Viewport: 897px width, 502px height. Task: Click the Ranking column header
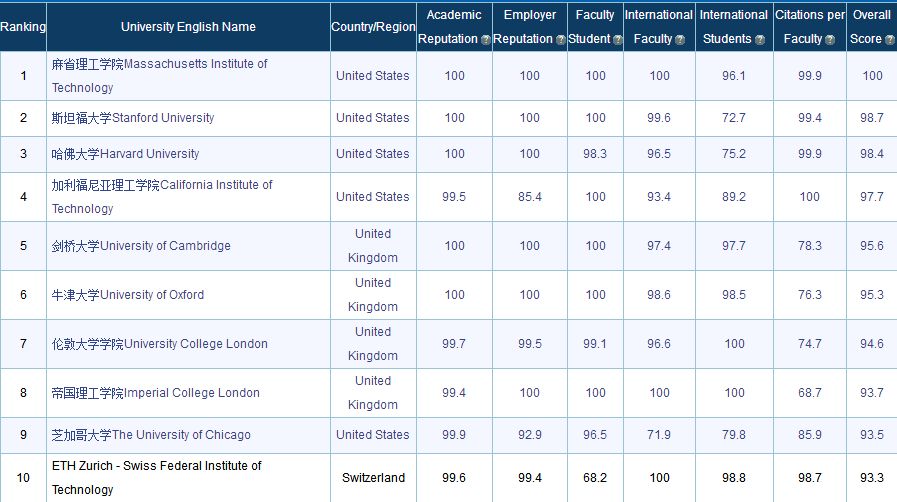coord(23,27)
